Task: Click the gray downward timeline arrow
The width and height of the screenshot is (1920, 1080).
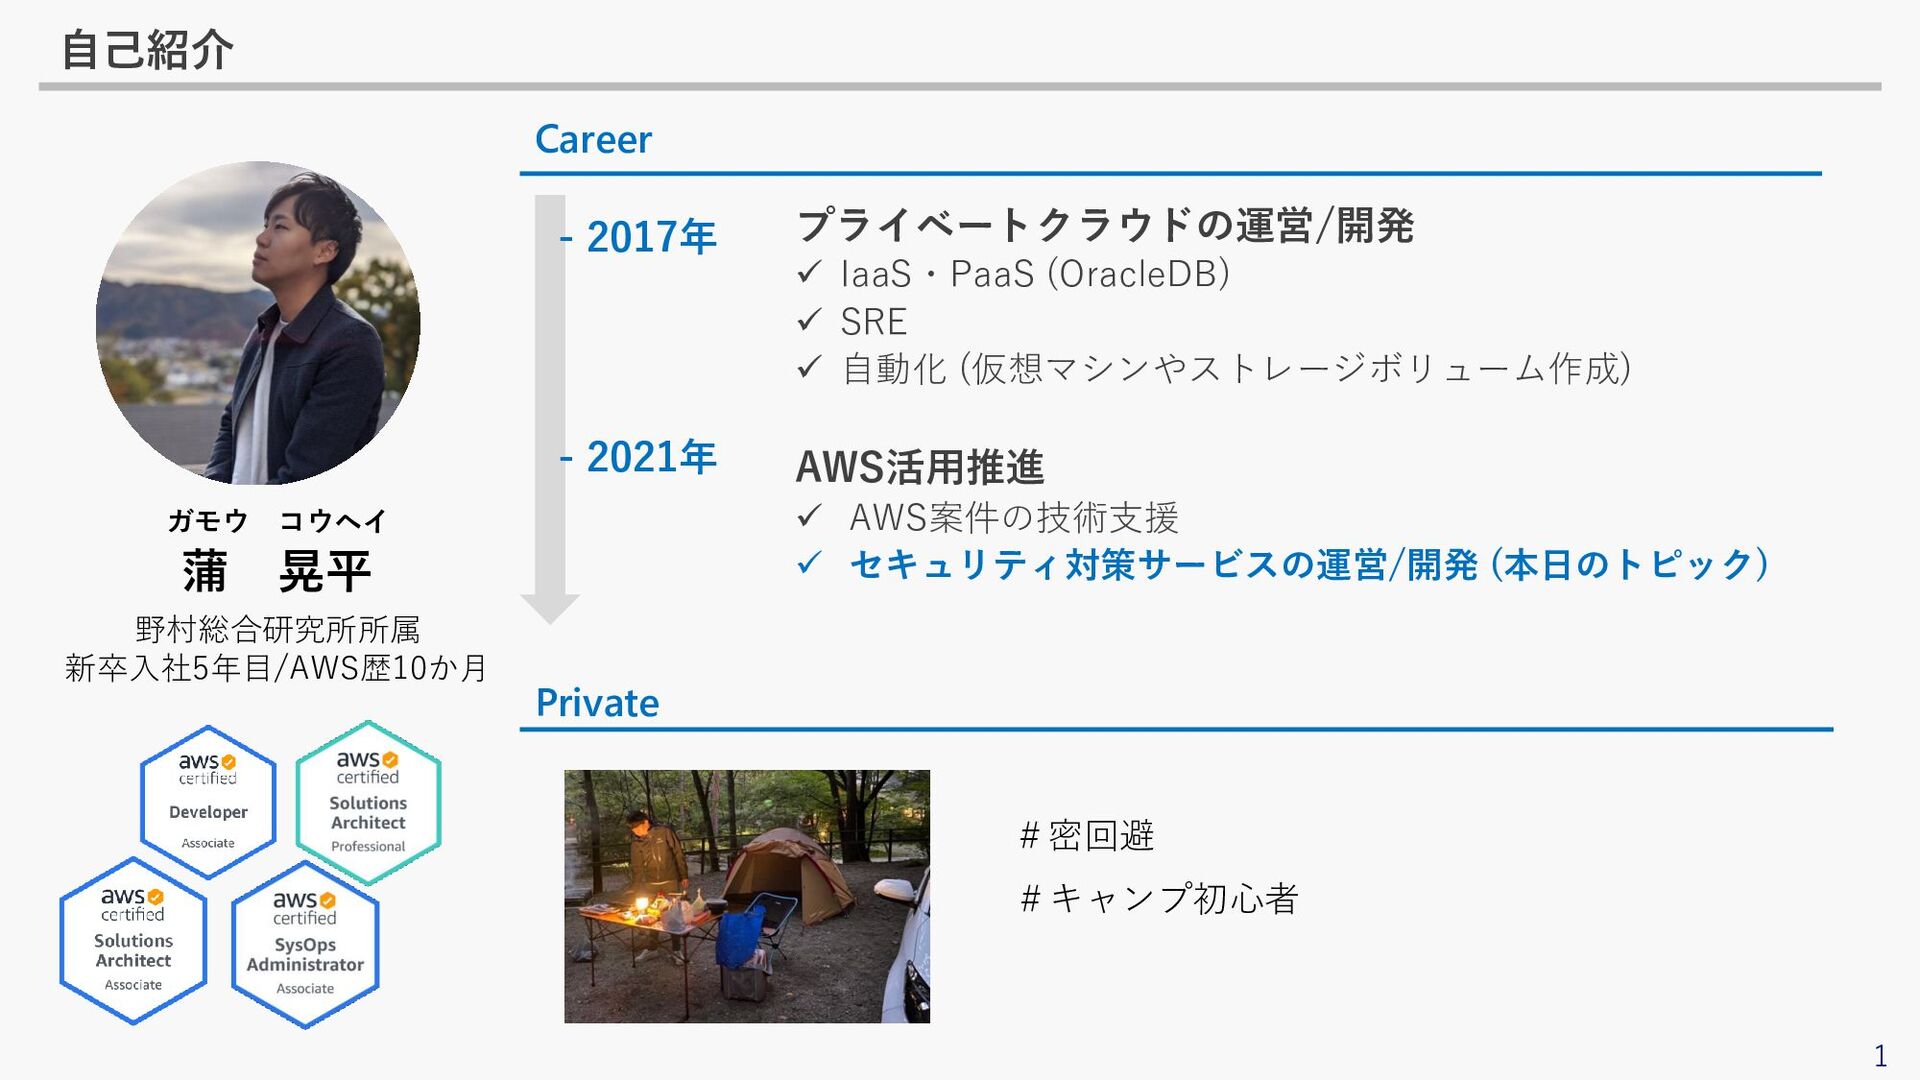Action: (550, 410)
